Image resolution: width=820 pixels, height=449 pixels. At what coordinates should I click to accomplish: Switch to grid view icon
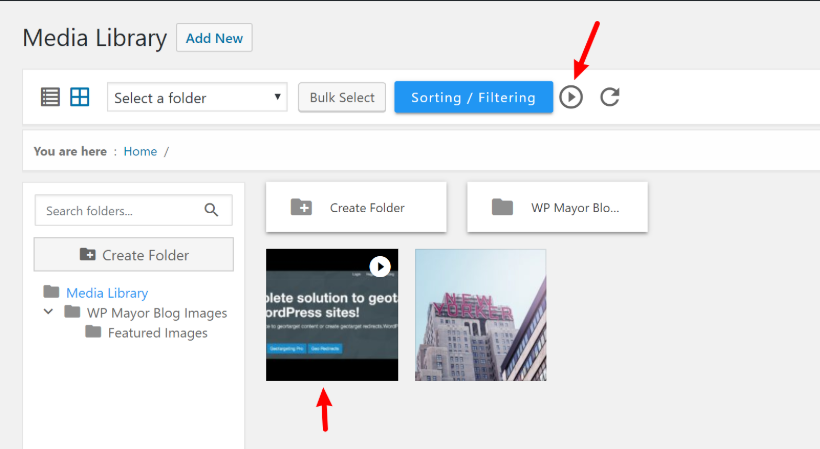(x=79, y=97)
